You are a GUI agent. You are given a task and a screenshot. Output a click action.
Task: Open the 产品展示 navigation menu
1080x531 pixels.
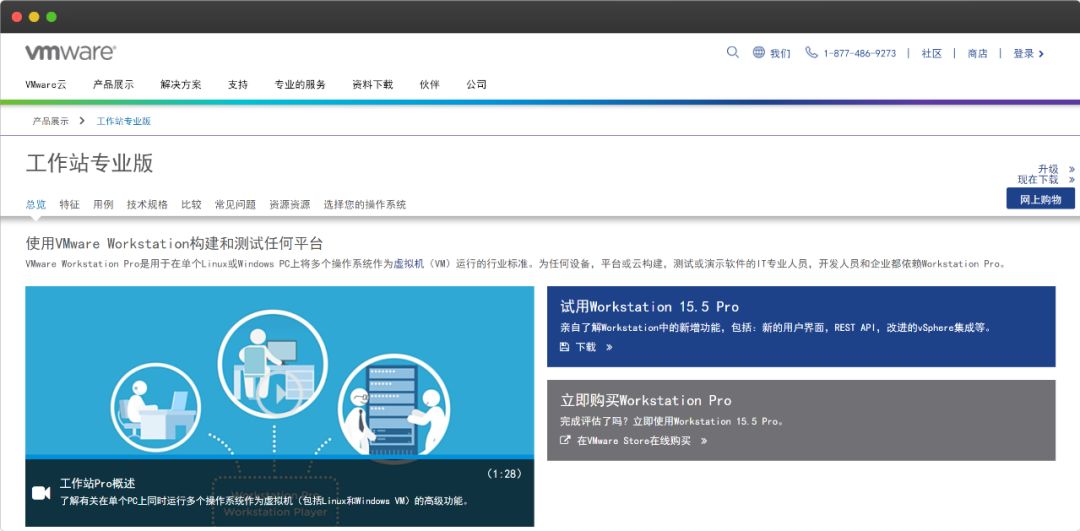[x=114, y=85]
